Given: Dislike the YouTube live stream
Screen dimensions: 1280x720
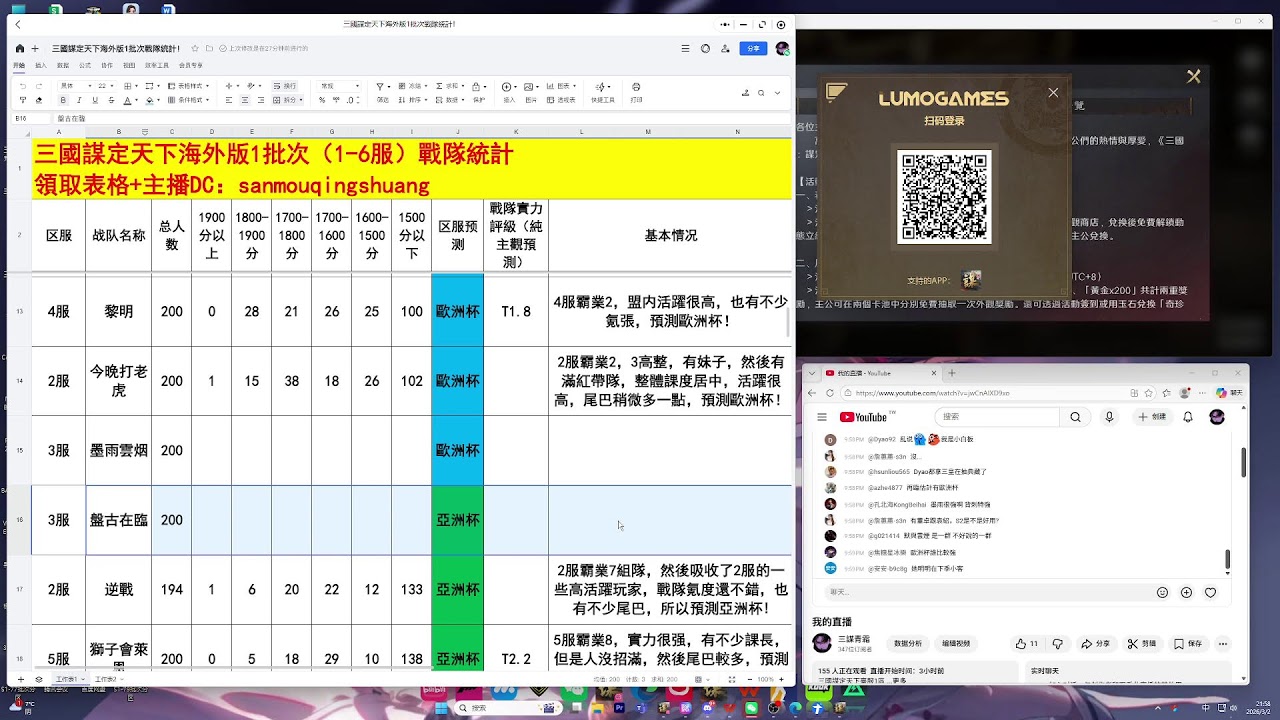Looking at the screenshot, I should 1057,644.
